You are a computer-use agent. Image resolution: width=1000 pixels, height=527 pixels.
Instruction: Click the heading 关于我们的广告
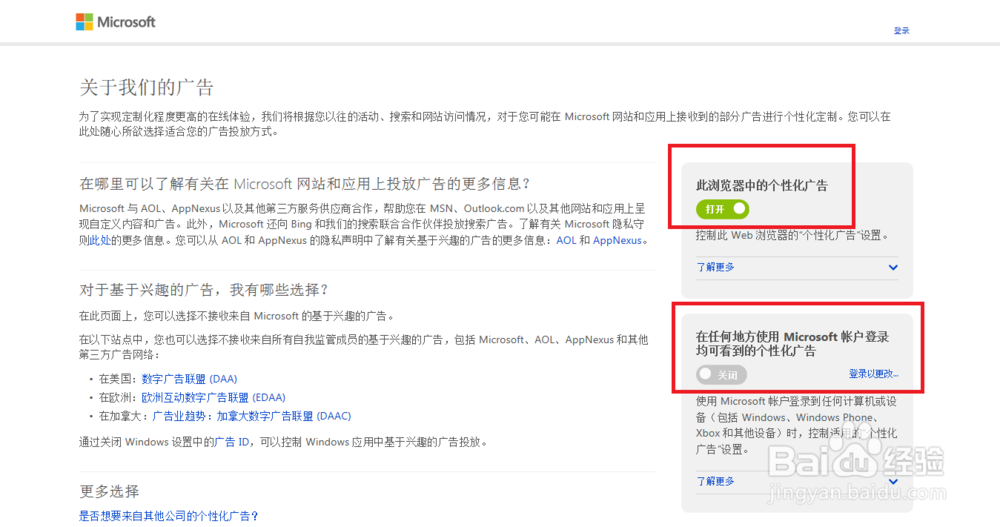[147, 87]
